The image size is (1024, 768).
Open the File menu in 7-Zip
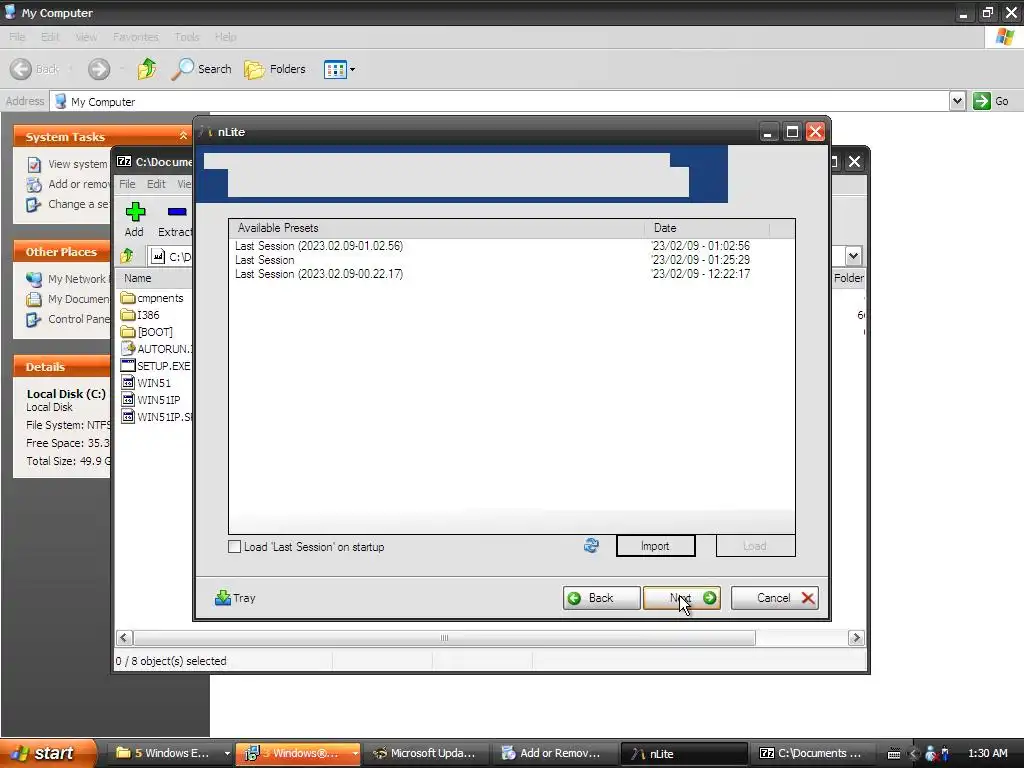(127, 184)
